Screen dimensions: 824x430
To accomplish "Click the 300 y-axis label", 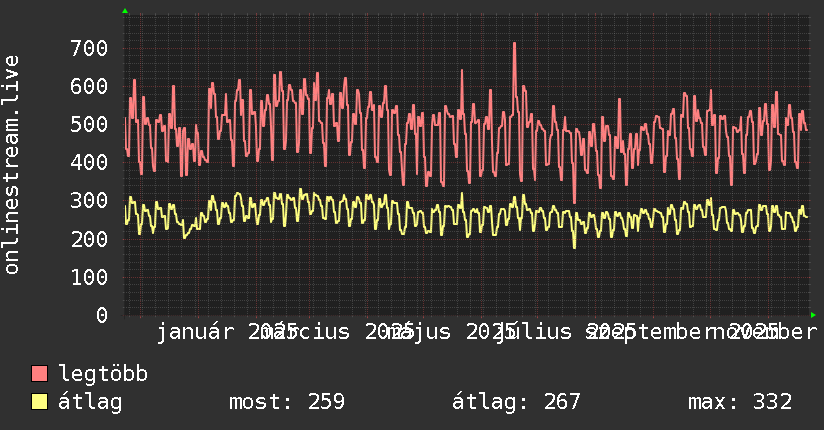I will (89, 201).
